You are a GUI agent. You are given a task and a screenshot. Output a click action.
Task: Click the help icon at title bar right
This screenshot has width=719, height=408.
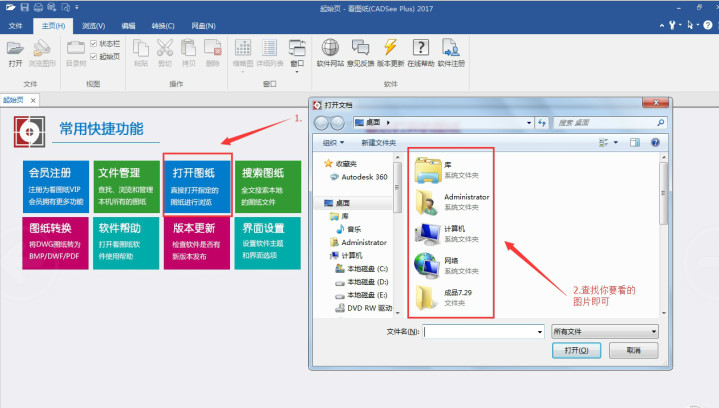point(708,25)
